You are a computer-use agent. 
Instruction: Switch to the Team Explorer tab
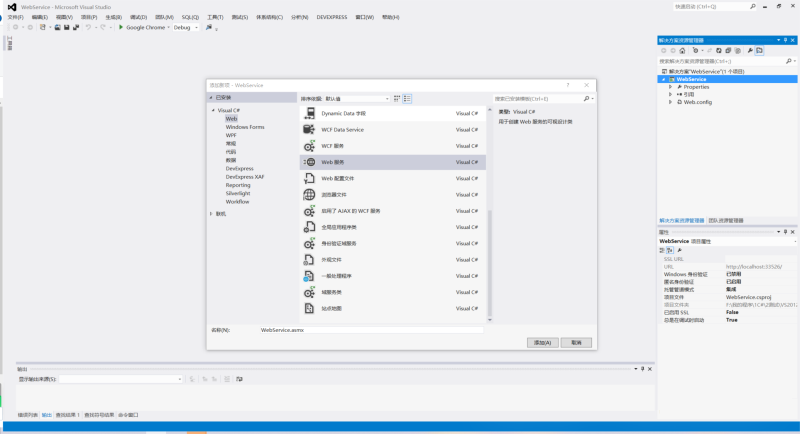click(726, 221)
